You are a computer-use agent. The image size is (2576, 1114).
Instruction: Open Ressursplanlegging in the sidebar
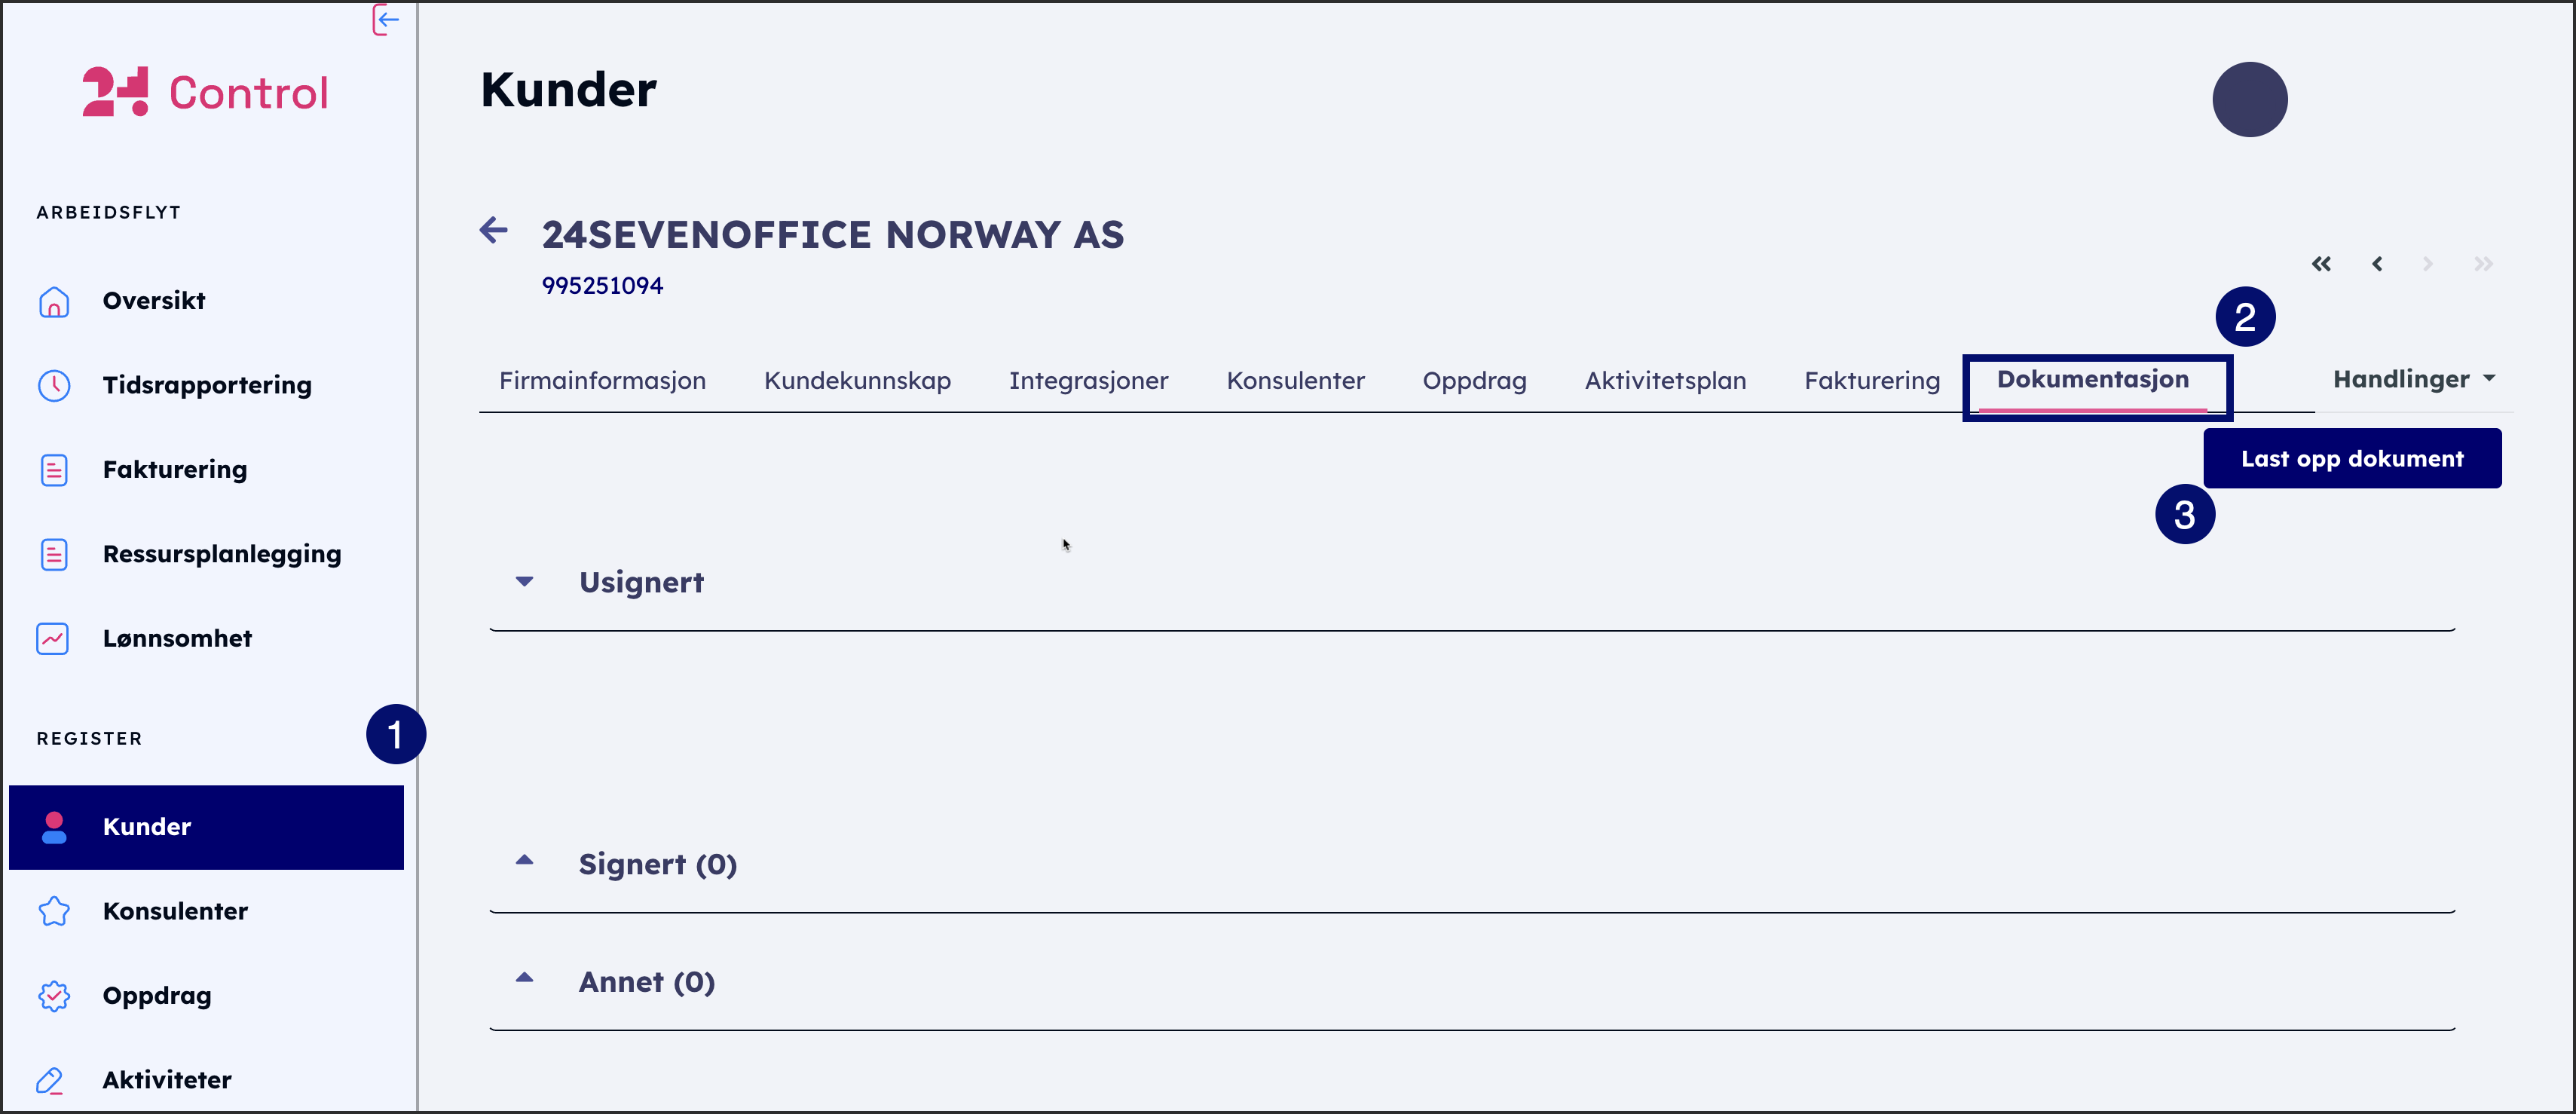click(x=221, y=554)
